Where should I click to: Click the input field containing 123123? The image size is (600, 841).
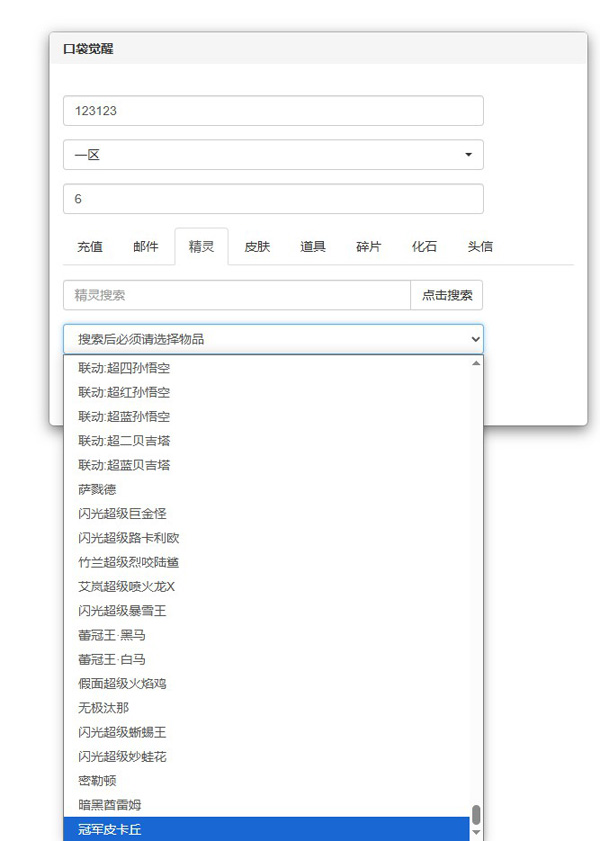pos(273,110)
